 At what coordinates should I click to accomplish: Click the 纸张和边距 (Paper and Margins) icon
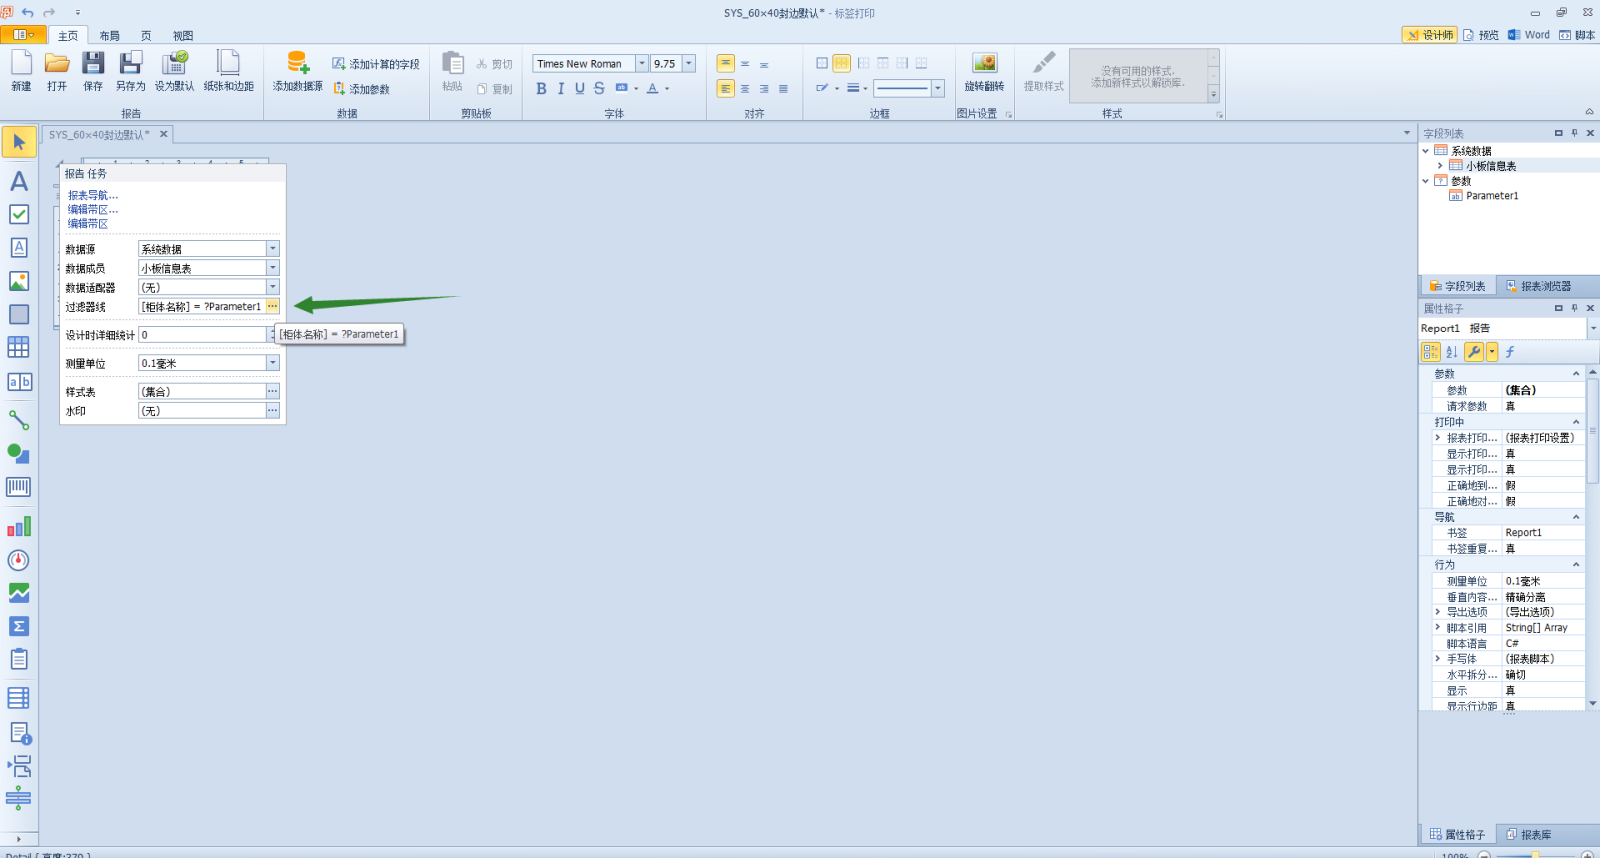(228, 65)
